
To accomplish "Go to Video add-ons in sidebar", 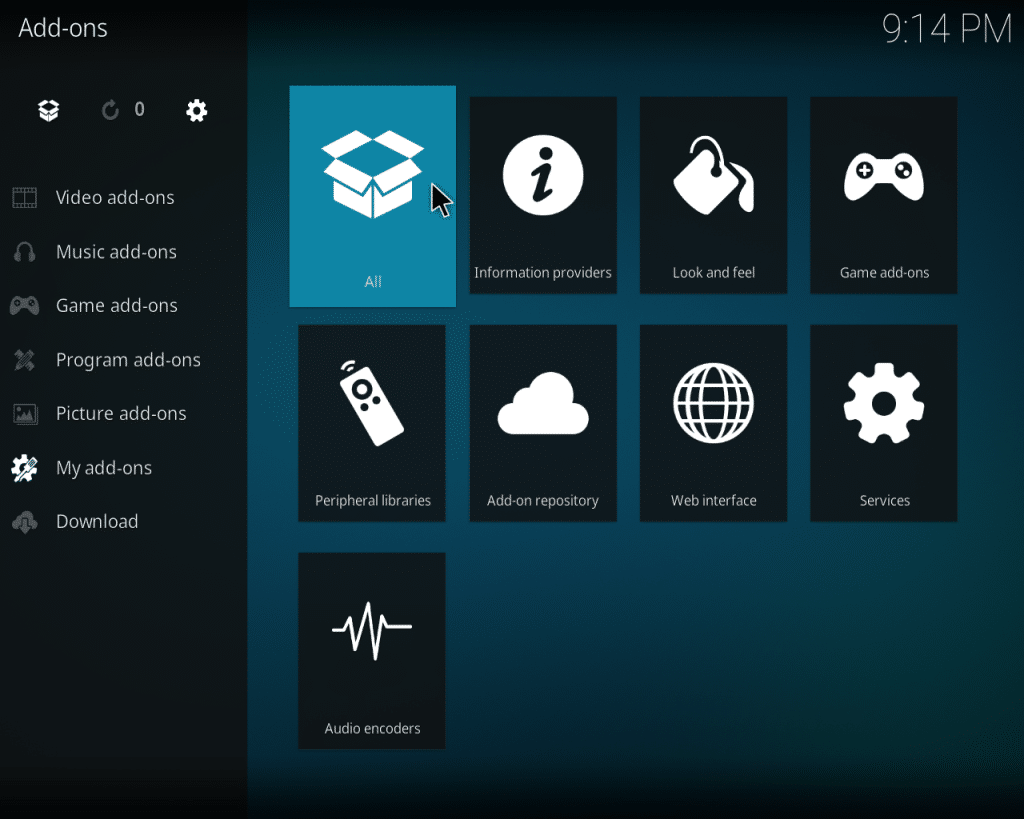I will [x=115, y=198].
